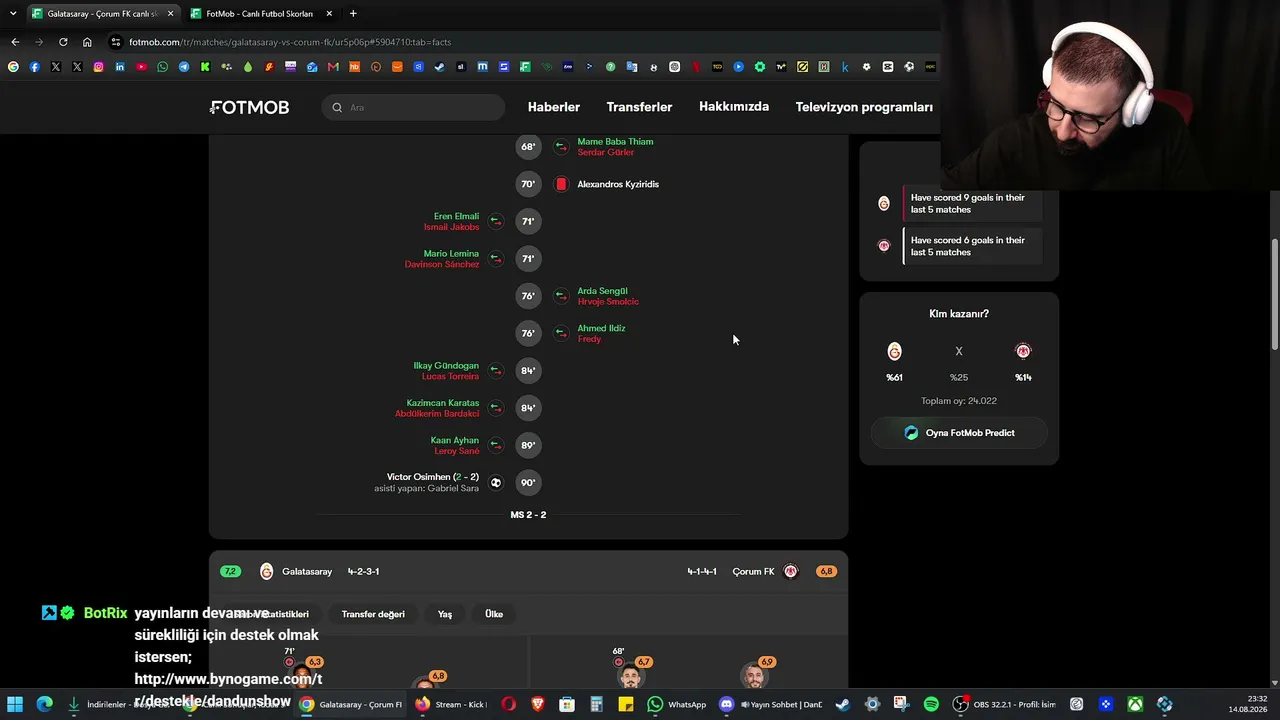
Task: Go to the browser home page
Action: coord(87,42)
